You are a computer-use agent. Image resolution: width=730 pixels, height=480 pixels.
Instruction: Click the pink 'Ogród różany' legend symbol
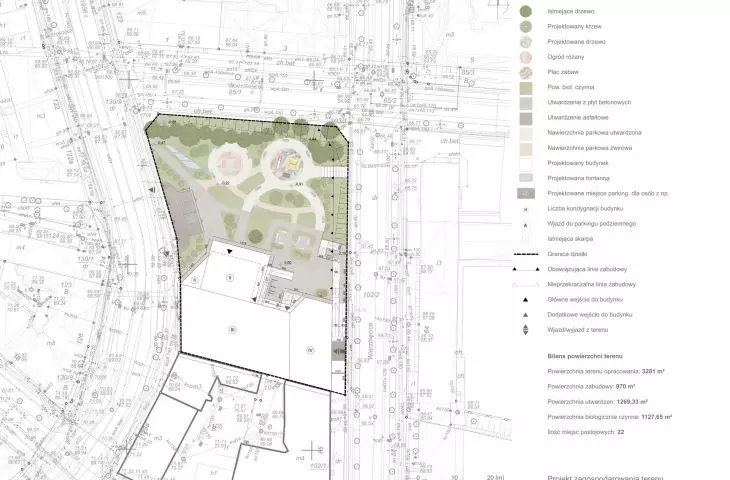tap(526, 57)
